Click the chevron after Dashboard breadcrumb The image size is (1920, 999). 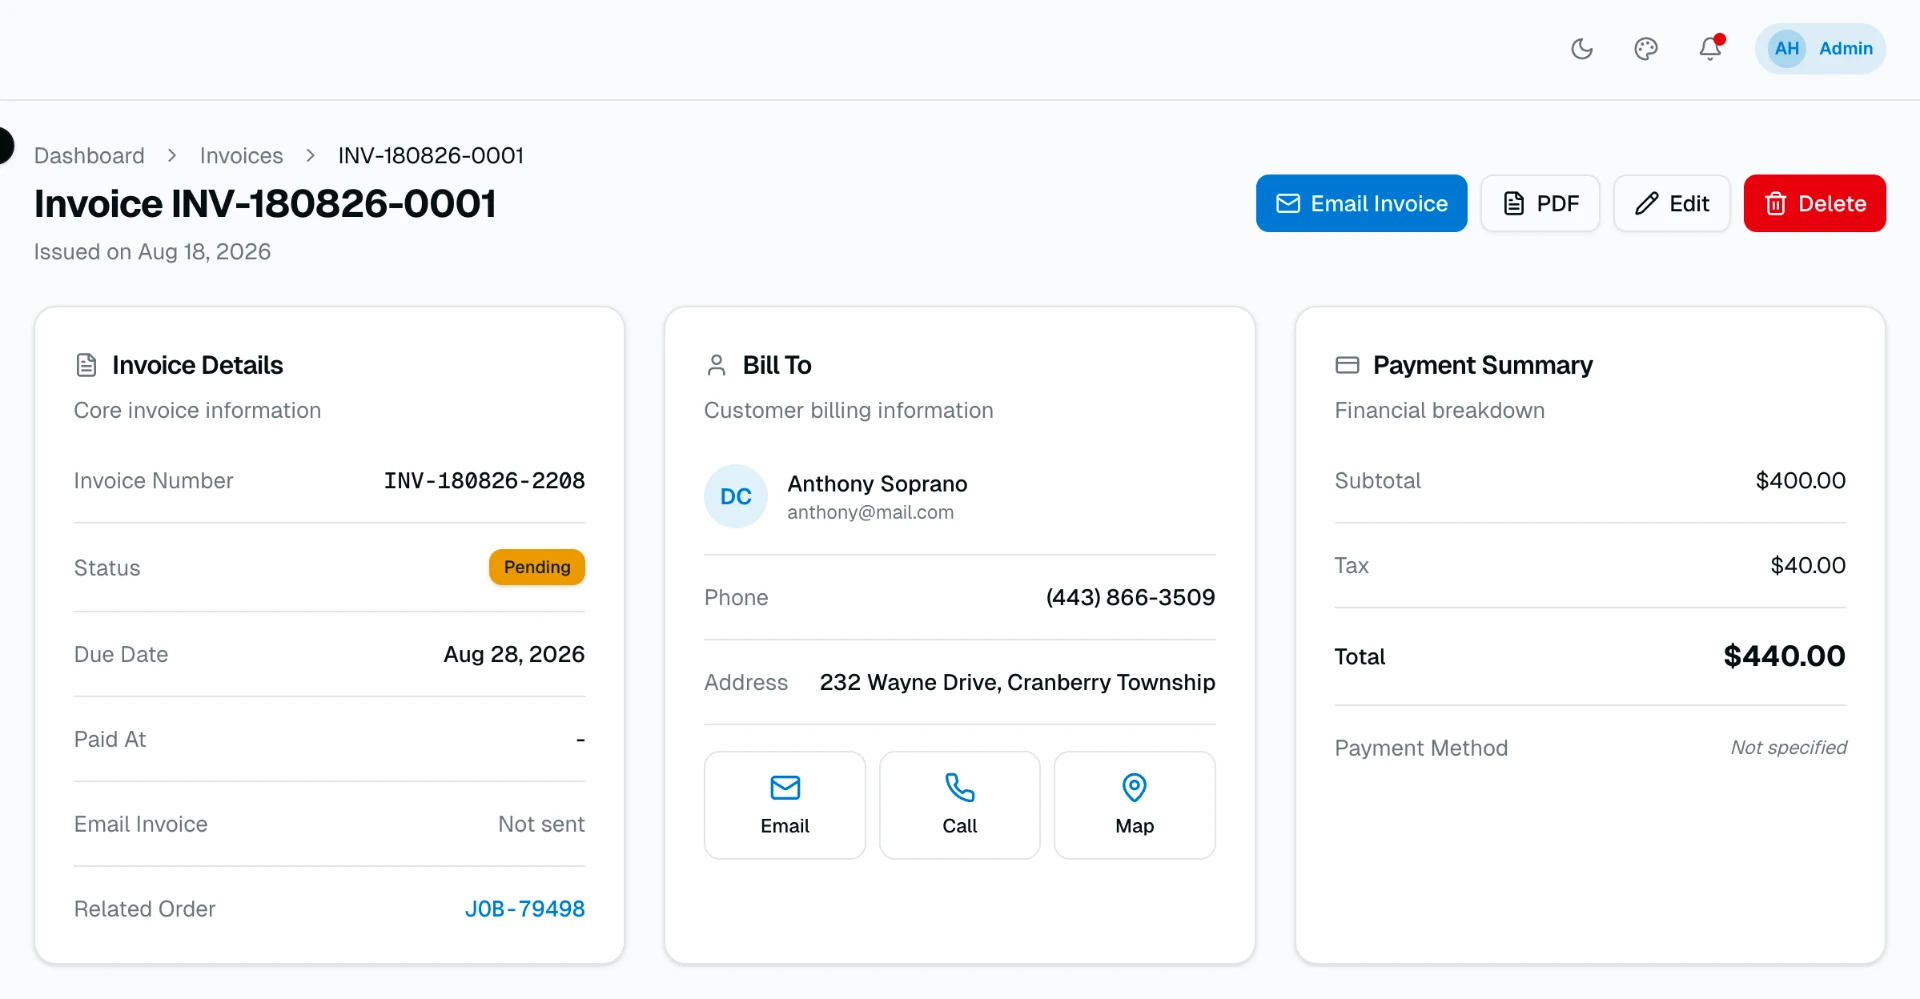(172, 155)
